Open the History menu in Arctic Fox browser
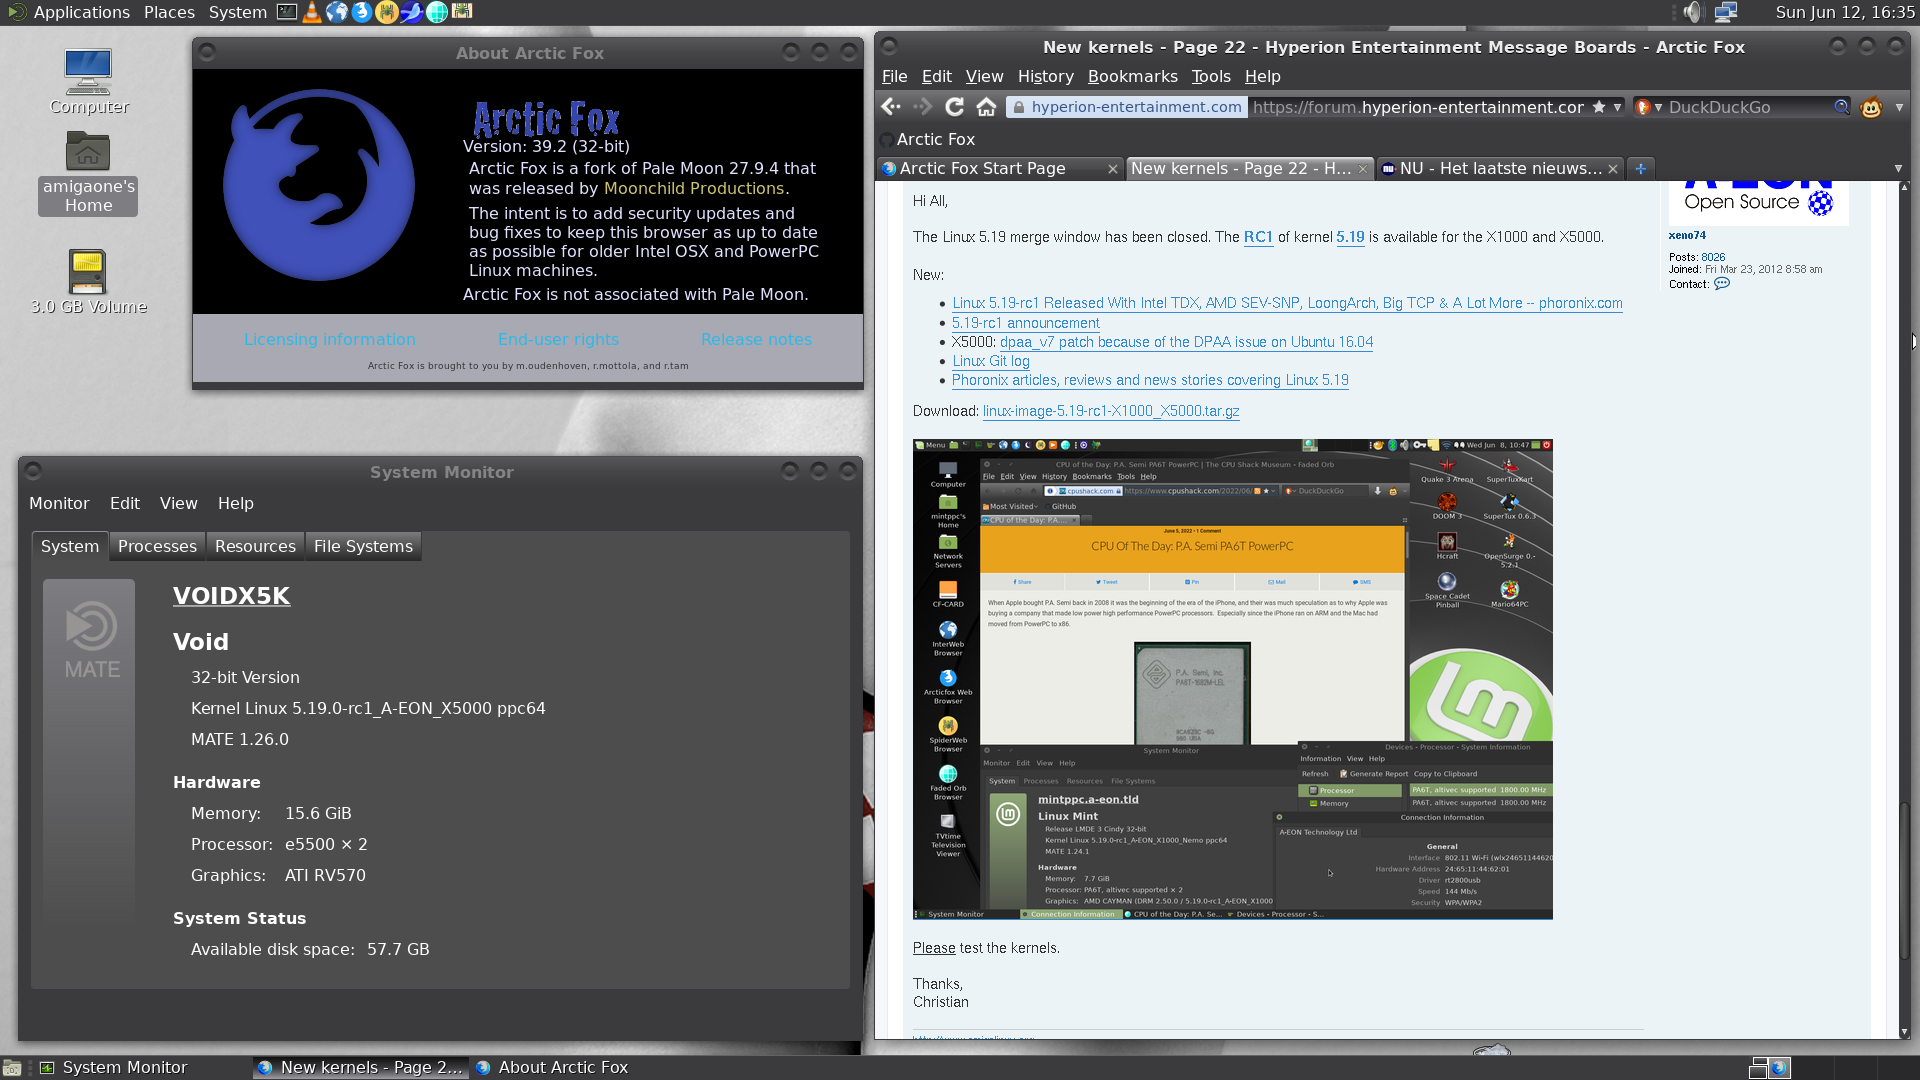The image size is (1920, 1080). [1045, 76]
